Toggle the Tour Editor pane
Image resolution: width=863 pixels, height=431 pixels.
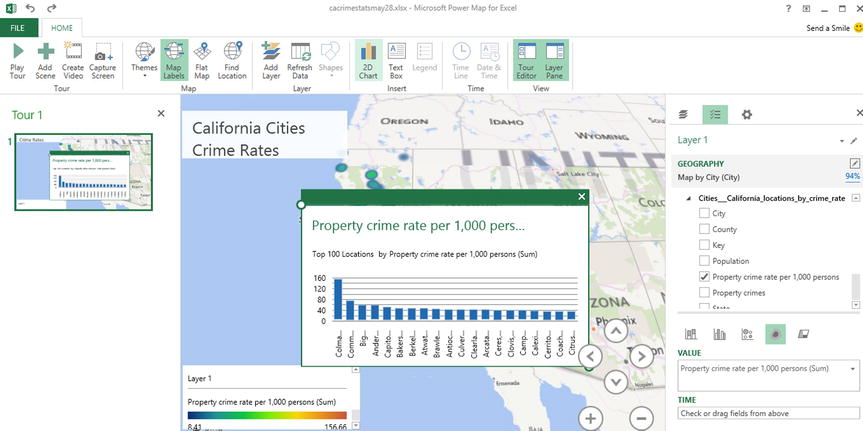coord(527,61)
